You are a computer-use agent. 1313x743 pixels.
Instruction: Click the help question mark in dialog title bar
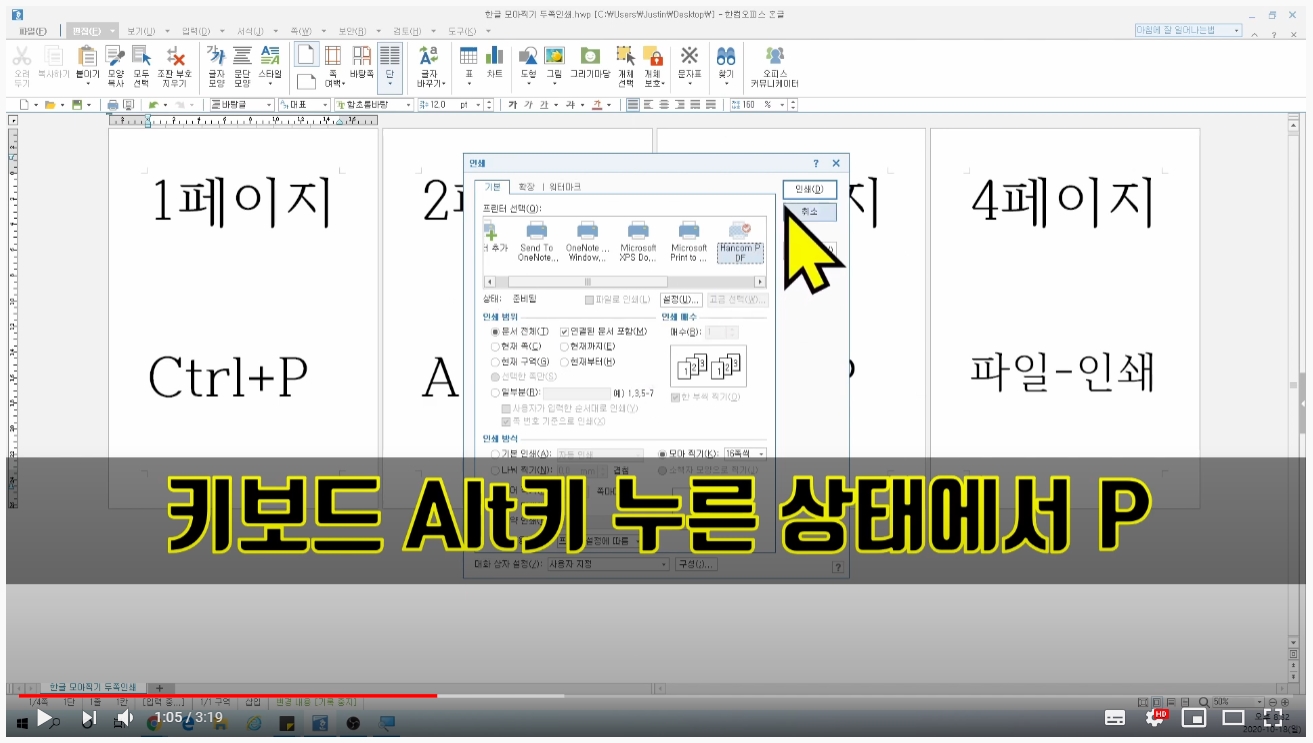(816, 163)
